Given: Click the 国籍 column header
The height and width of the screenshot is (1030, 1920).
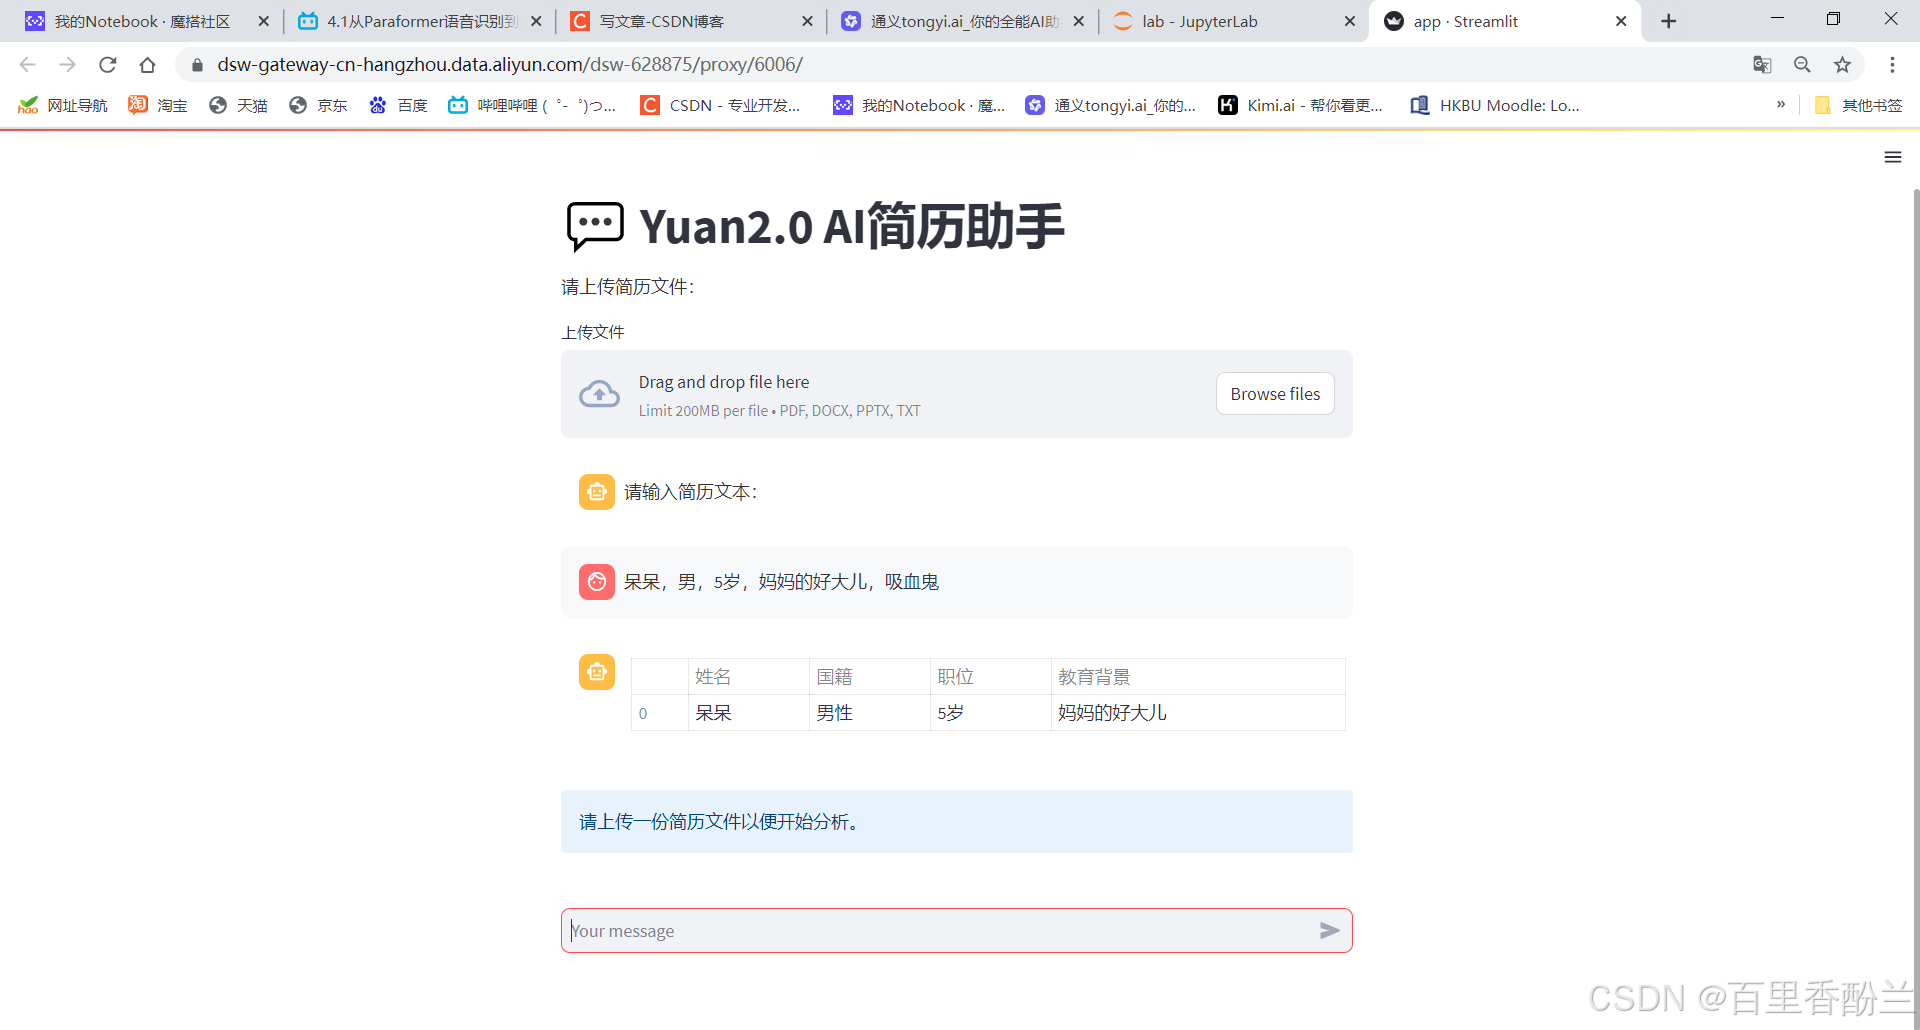Looking at the screenshot, I should click(x=869, y=677).
